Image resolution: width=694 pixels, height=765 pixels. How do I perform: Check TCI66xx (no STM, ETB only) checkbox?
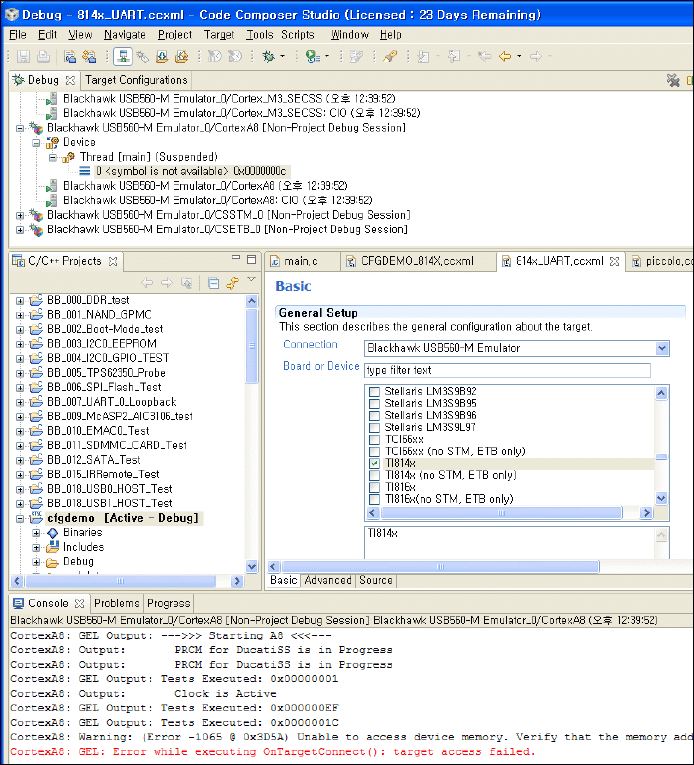[374, 451]
